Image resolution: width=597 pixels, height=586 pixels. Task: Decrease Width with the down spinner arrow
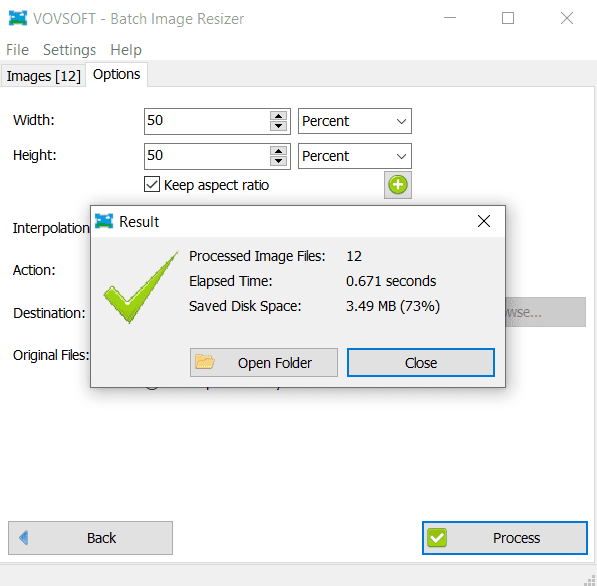tap(278, 126)
